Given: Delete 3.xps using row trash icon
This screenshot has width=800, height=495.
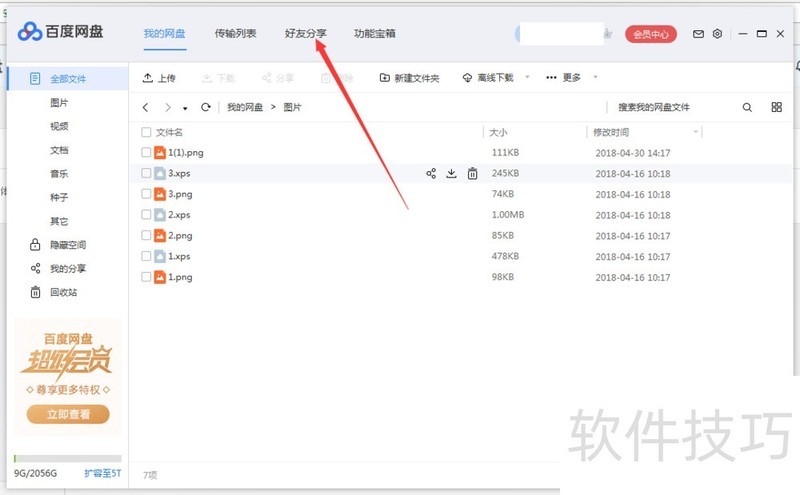Looking at the screenshot, I should click(472, 174).
